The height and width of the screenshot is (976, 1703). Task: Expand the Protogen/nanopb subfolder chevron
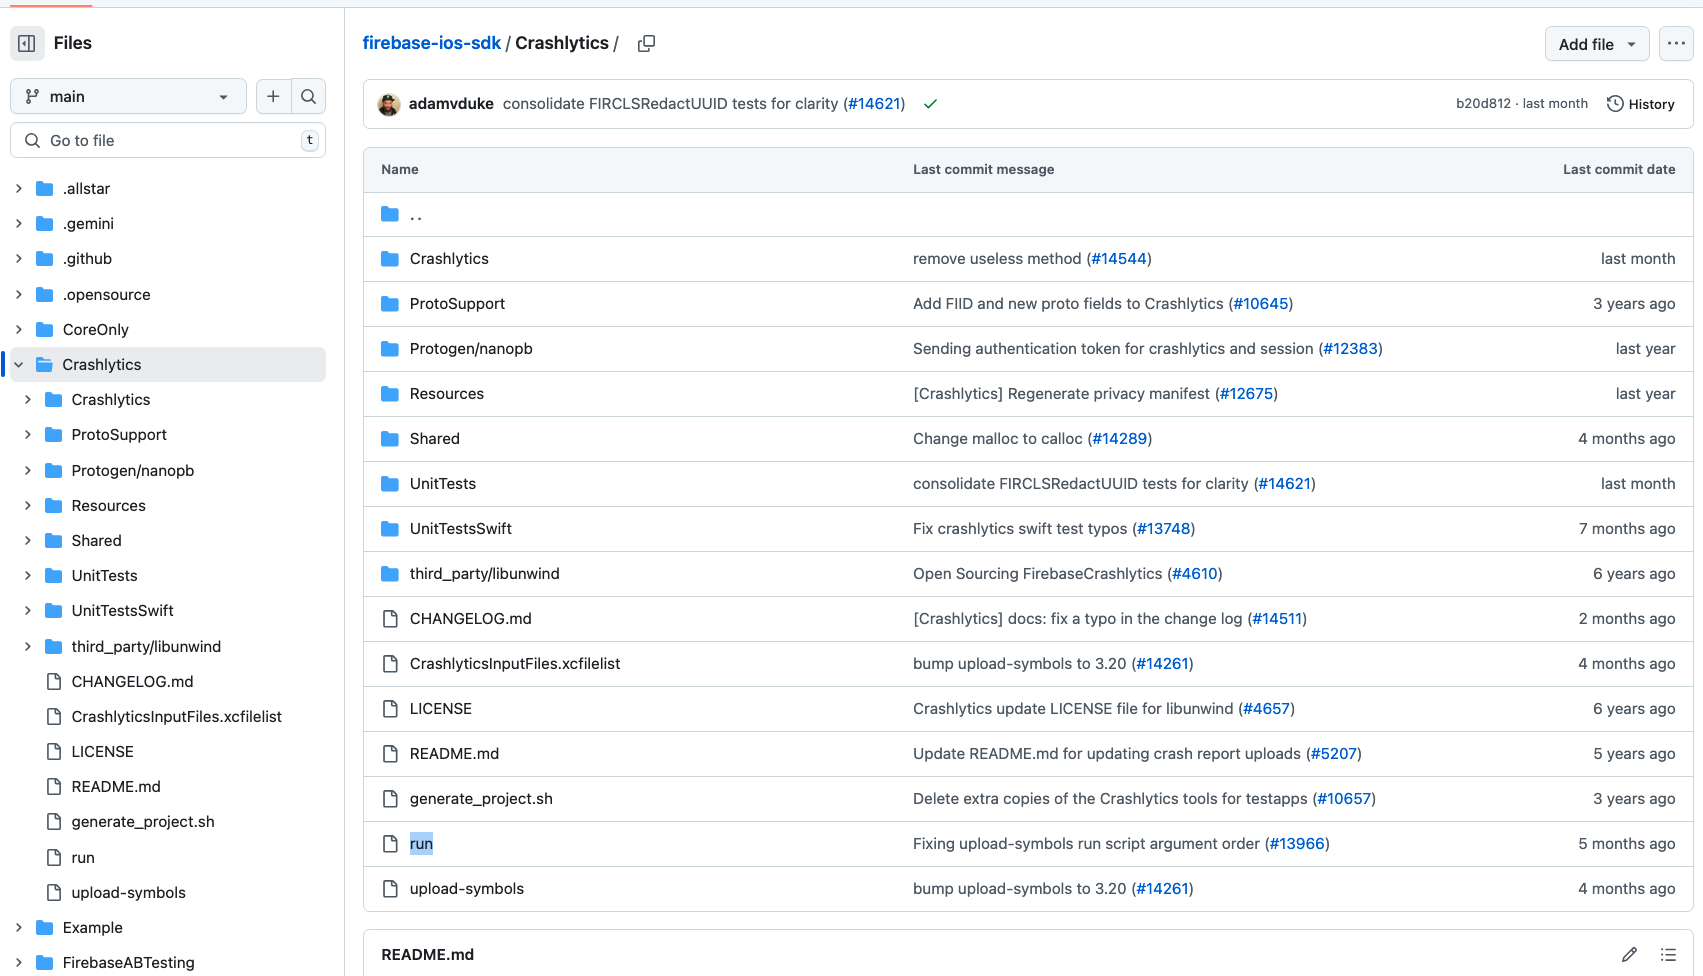28,470
